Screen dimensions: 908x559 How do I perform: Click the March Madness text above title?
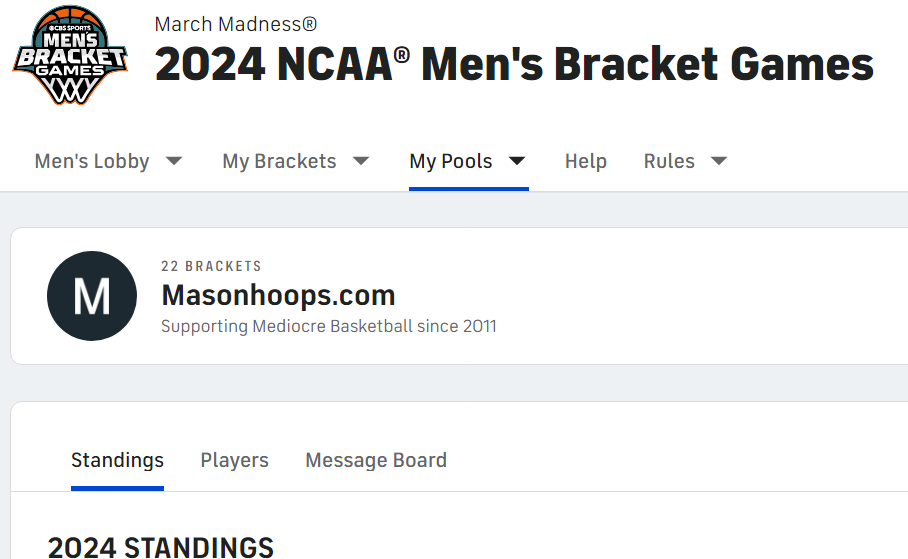tap(236, 24)
